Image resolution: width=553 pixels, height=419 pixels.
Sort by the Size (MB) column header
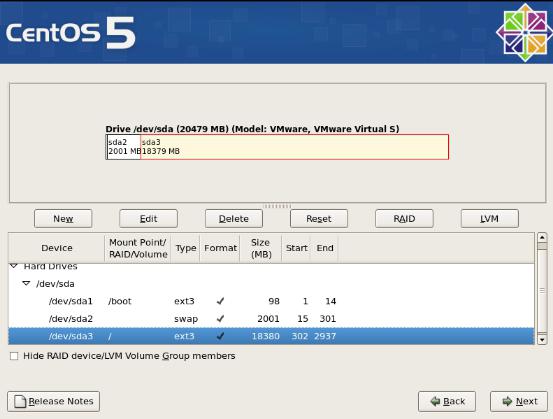261,248
